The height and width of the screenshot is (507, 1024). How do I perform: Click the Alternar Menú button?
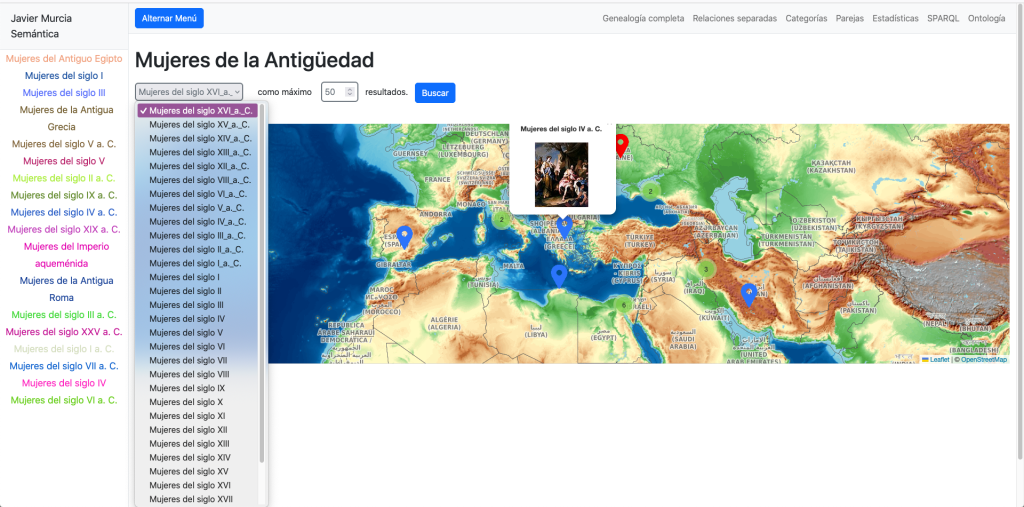click(169, 18)
